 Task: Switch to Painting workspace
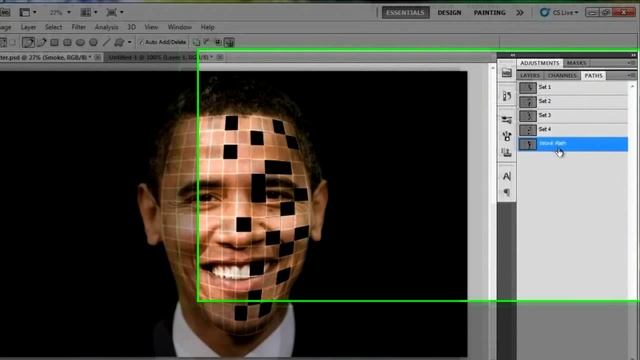click(489, 13)
